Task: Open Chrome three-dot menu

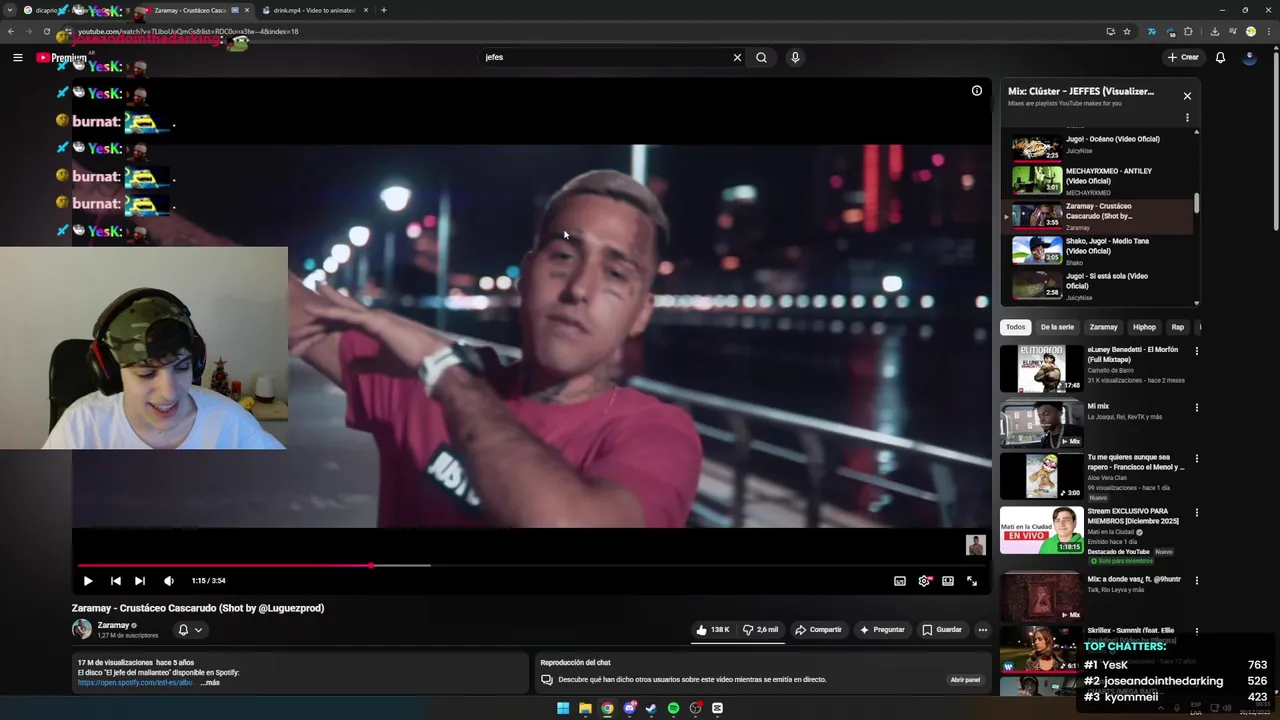Action: pyautogui.click(x=1268, y=31)
